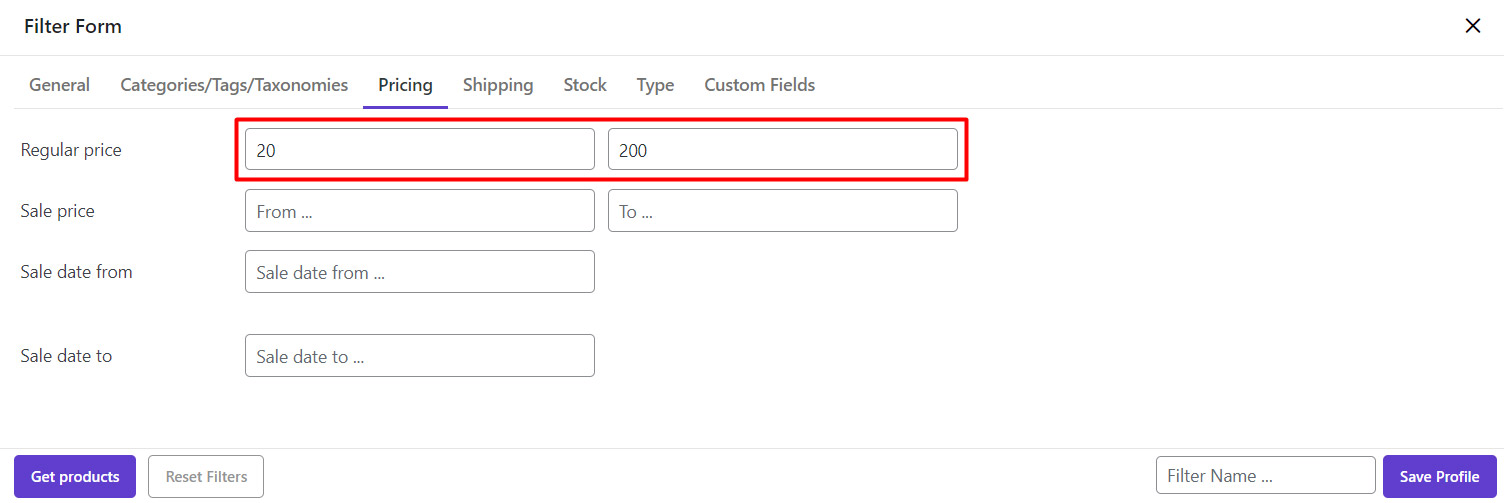The height and width of the screenshot is (503, 1504).
Task: Focus the Filter Name text box
Action: pyautogui.click(x=1265, y=476)
